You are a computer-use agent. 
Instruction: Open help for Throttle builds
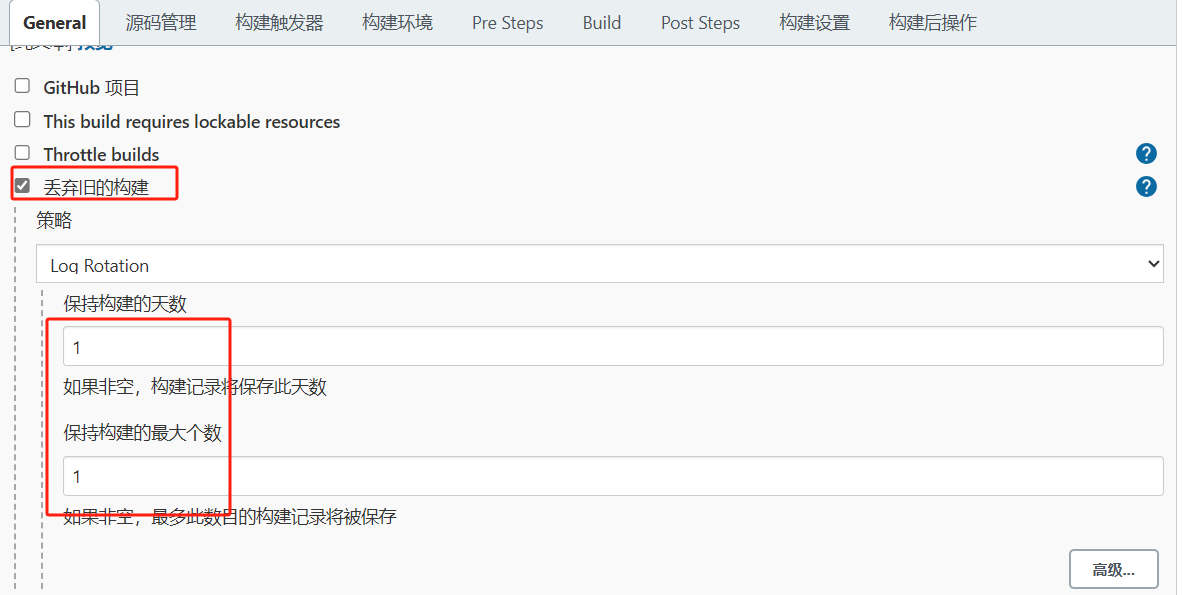[x=1146, y=154]
